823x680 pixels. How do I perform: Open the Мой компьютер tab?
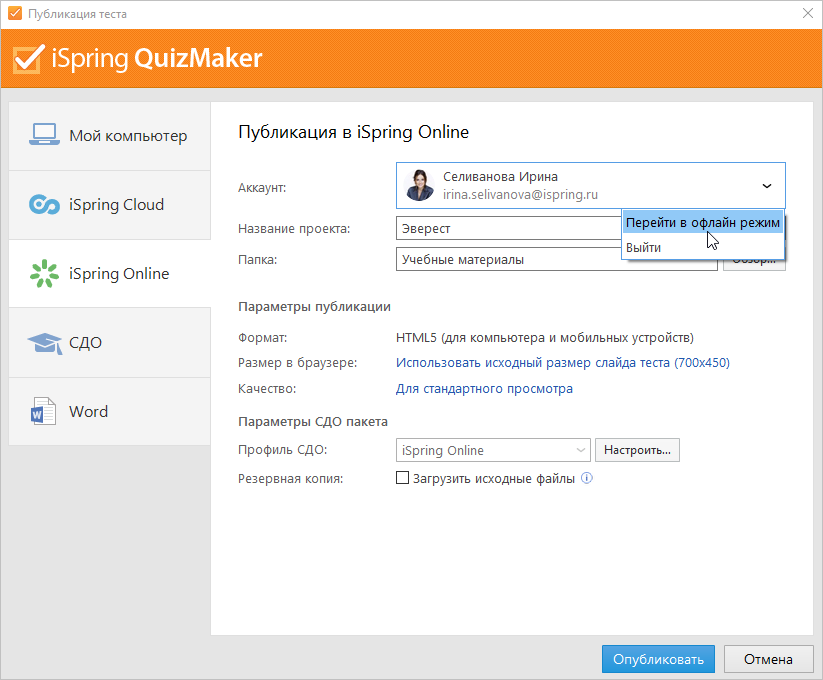(110, 136)
